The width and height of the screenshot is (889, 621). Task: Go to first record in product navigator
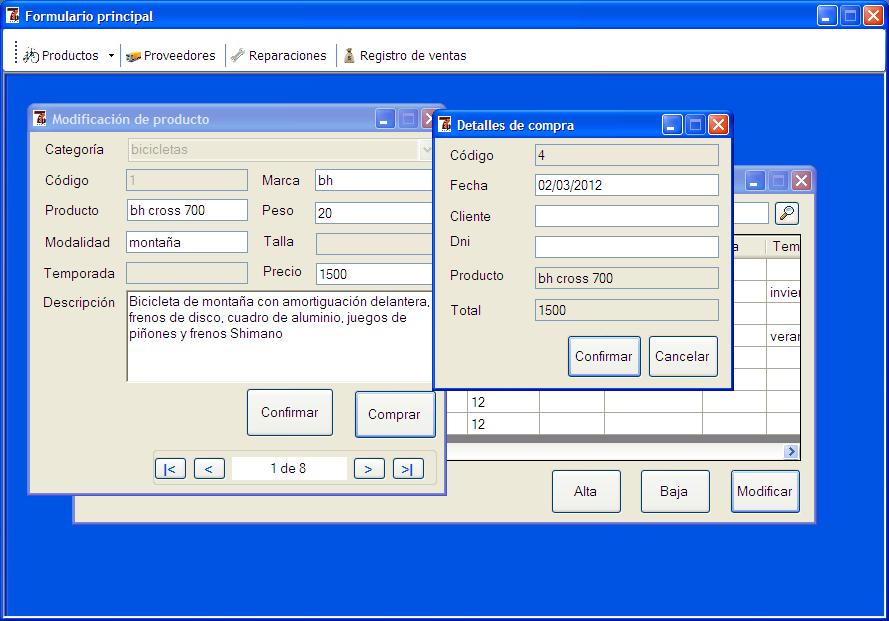[170, 469]
